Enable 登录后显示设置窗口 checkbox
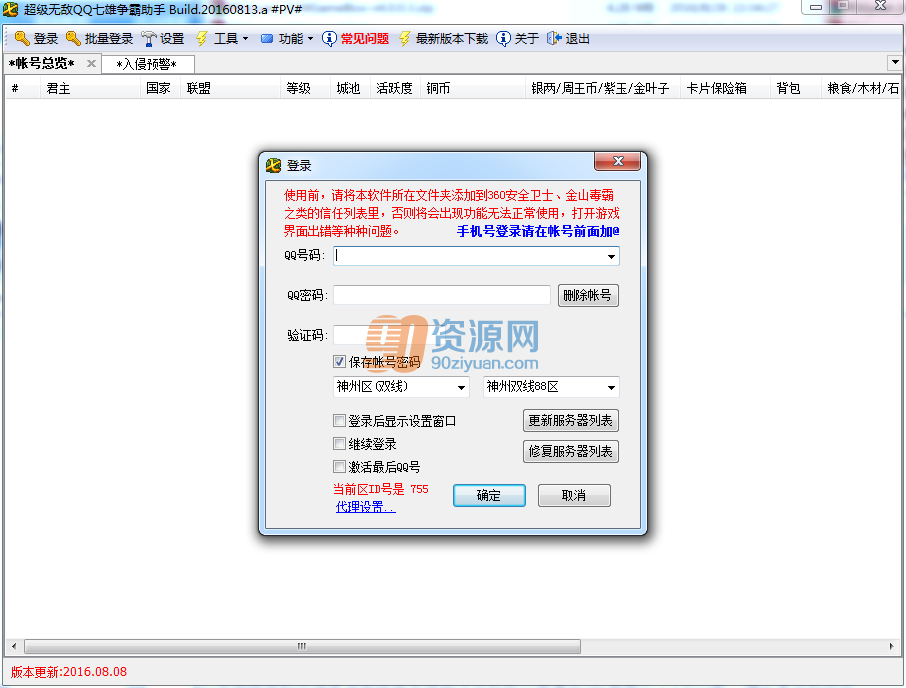The width and height of the screenshot is (906, 688). coord(340,421)
